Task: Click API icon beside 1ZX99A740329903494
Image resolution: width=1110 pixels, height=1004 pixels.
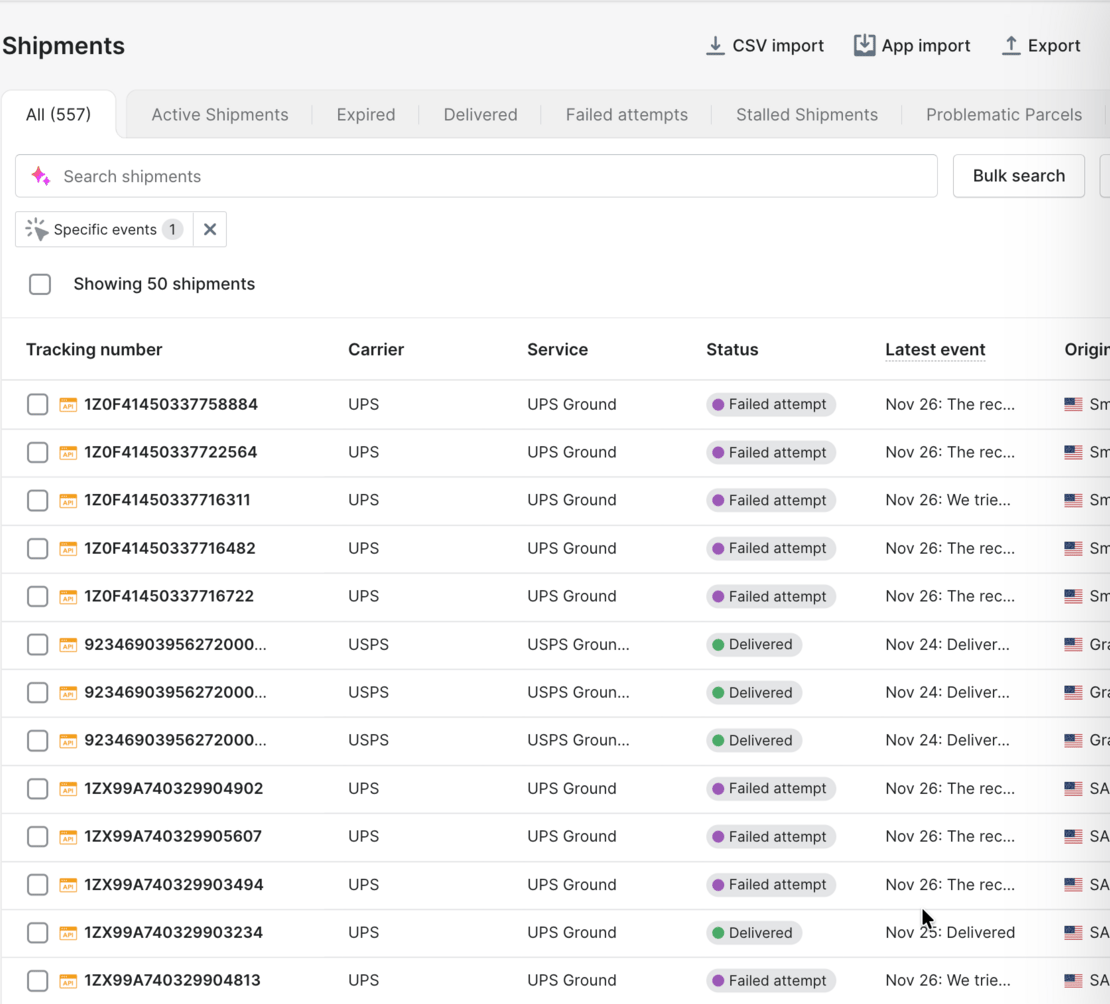Action: (x=68, y=885)
